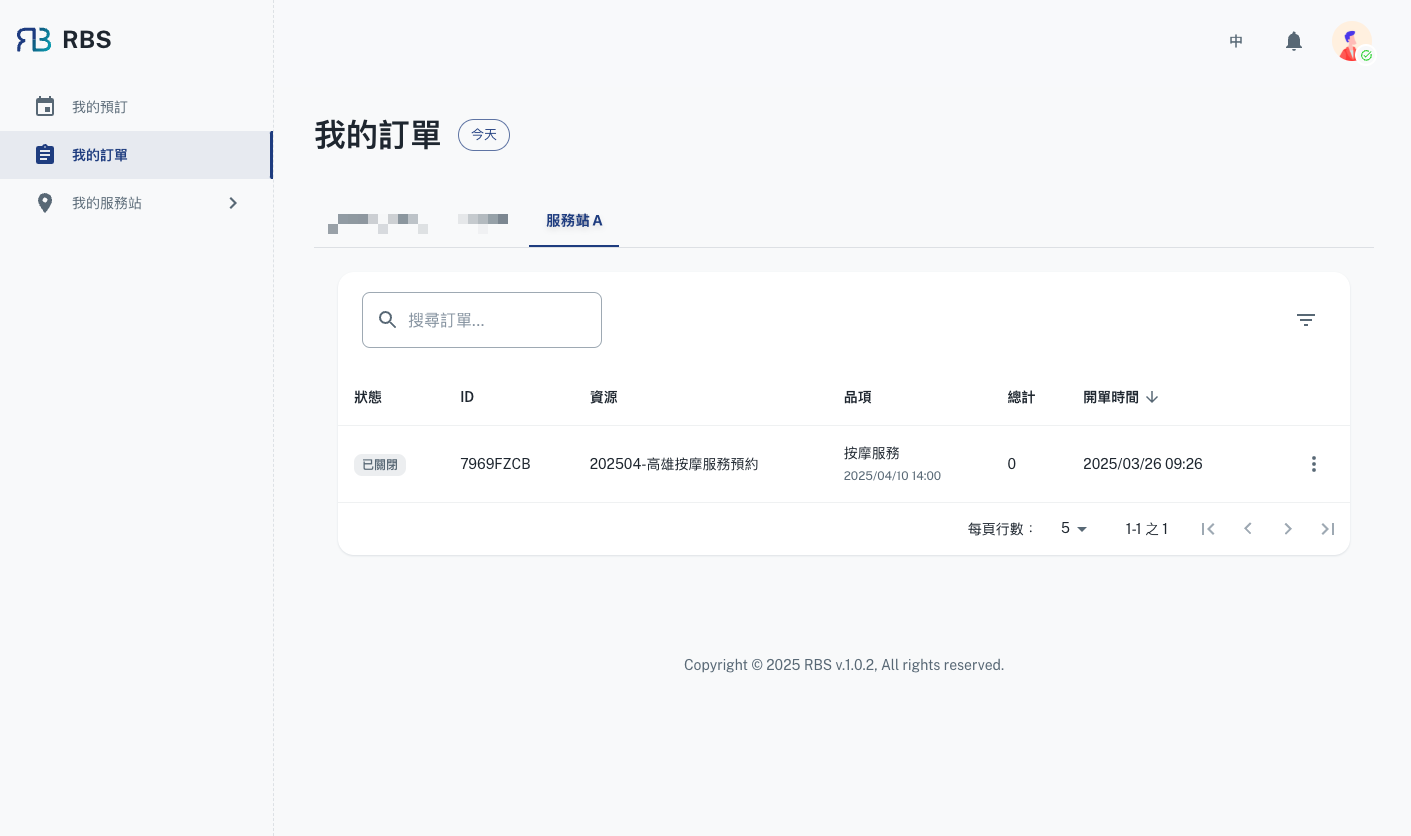This screenshot has width=1411, height=836.
Task: Click the RBS logo
Action: click(64, 40)
